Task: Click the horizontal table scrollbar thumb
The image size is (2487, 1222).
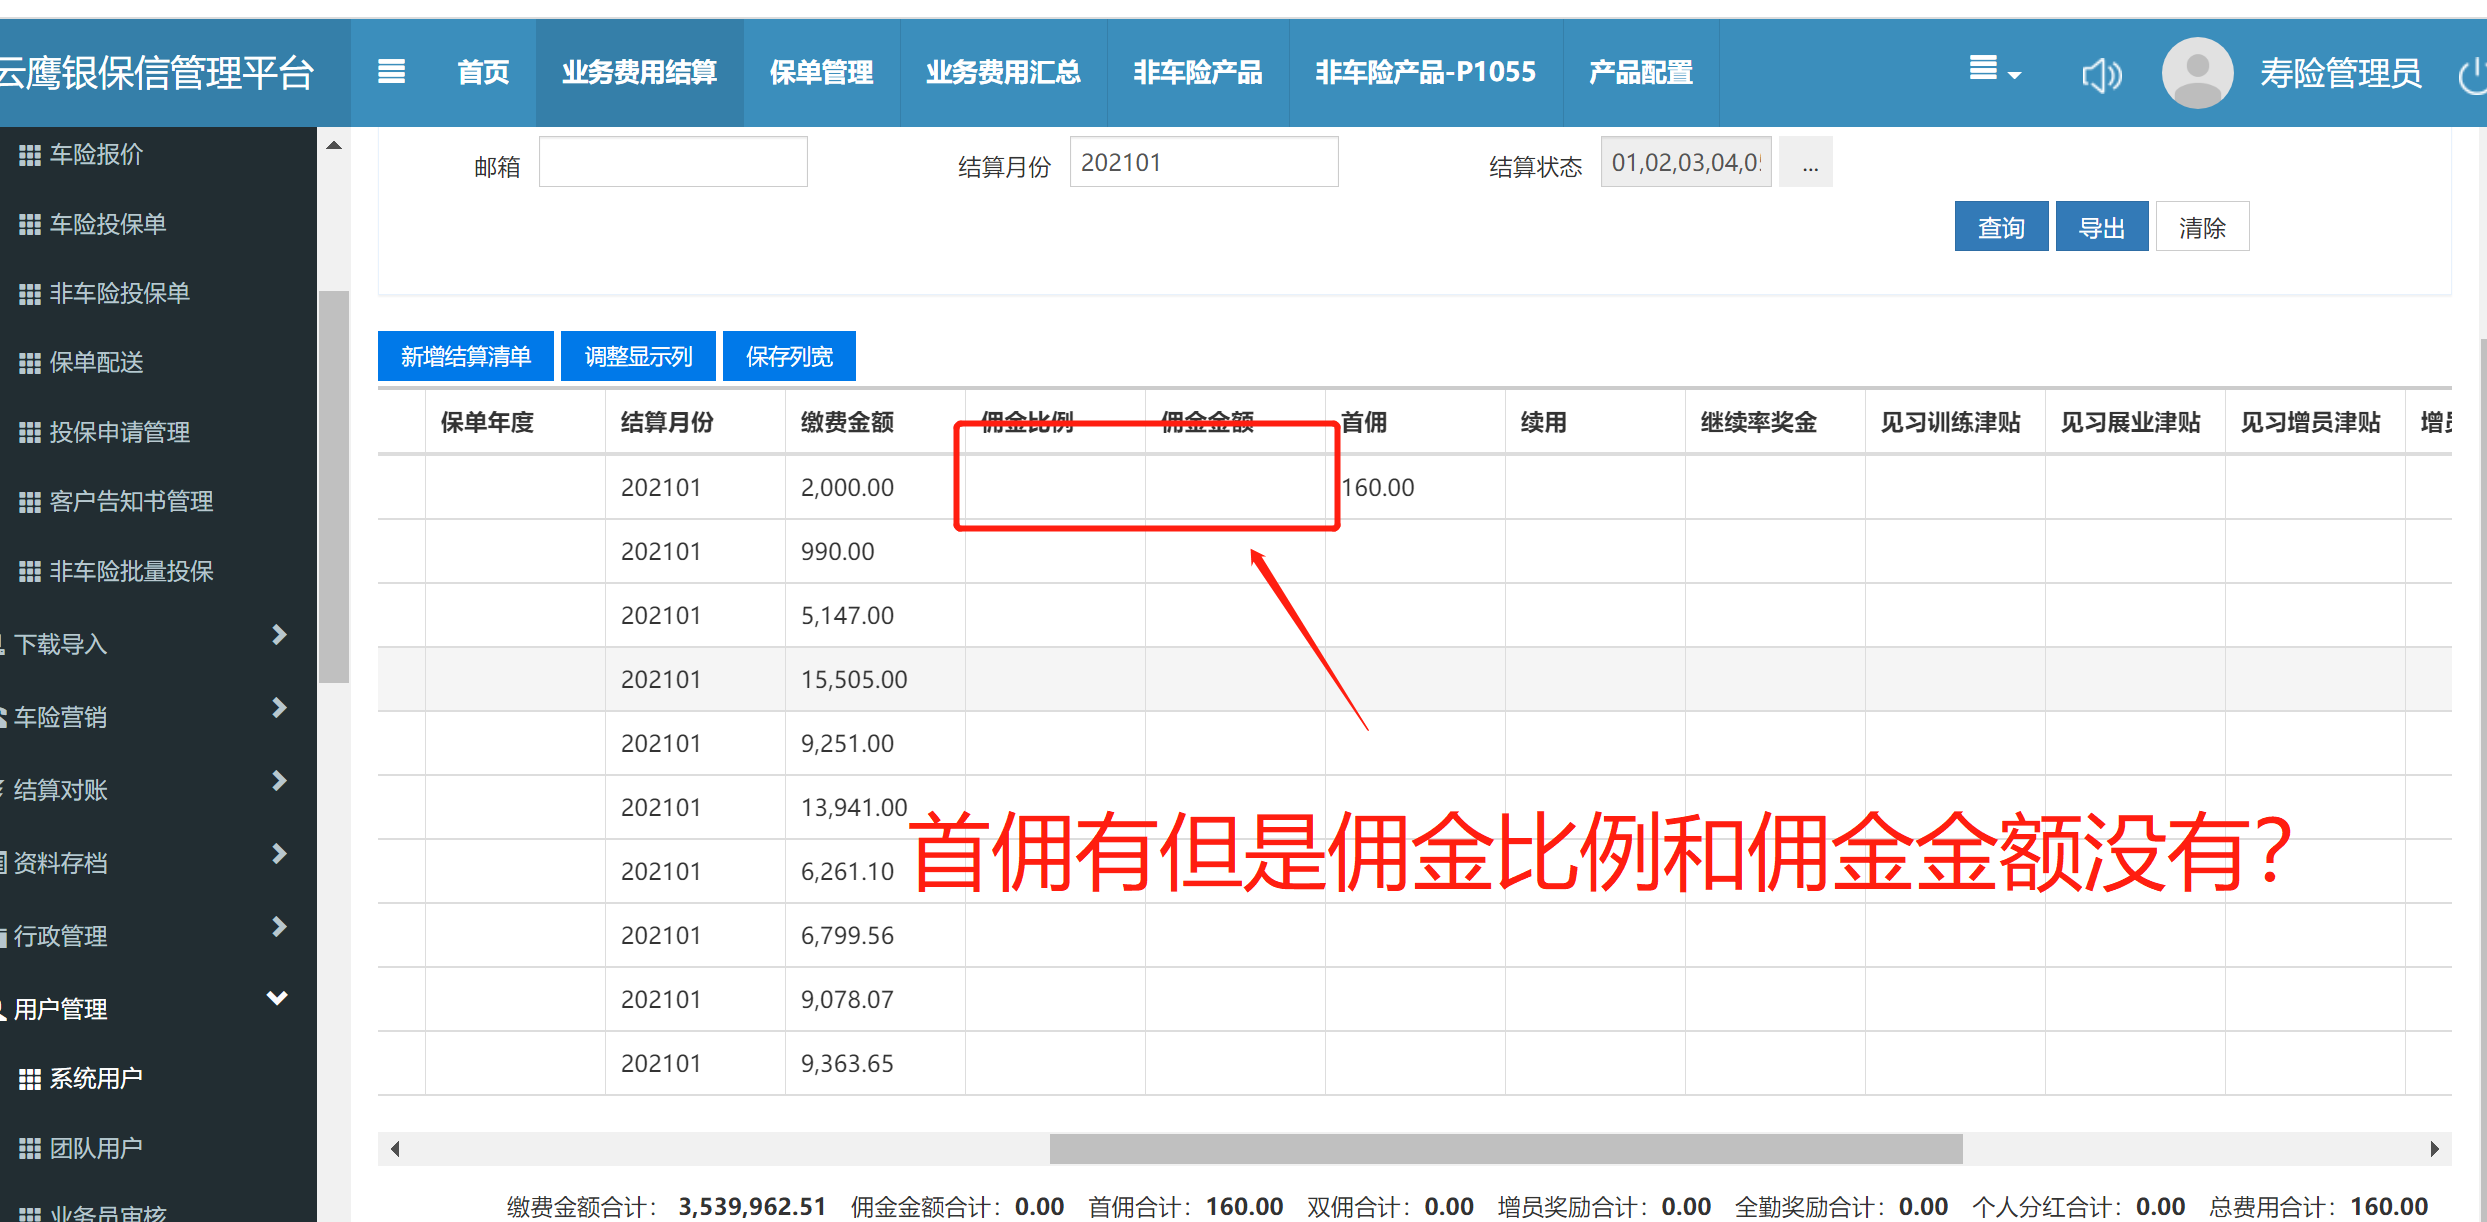Action: point(1505,1149)
